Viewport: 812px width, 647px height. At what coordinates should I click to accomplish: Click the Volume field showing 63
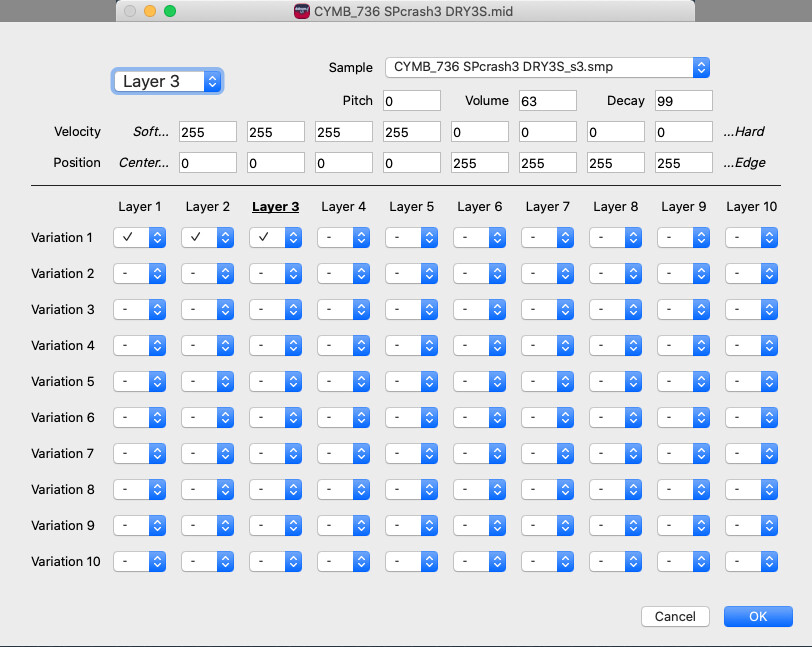pos(548,100)
